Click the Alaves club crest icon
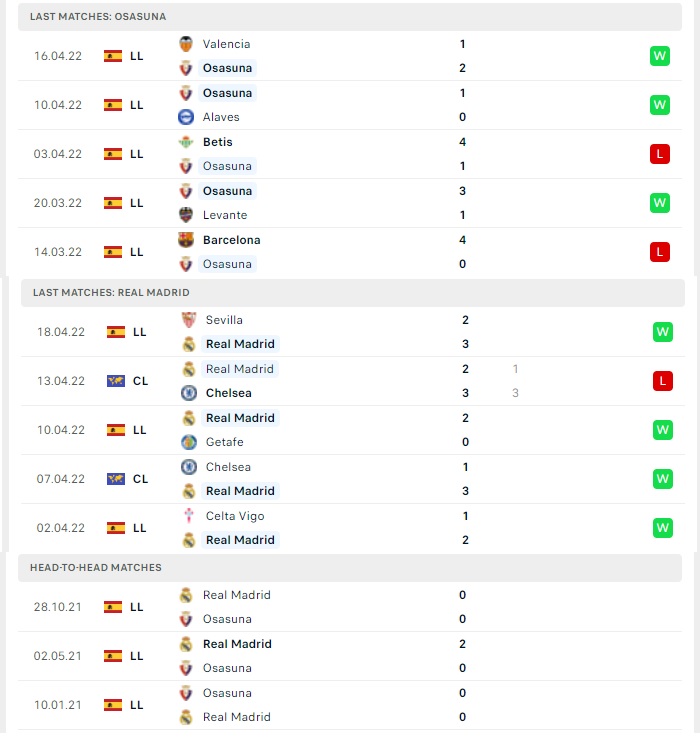 click(x=186, y=117)
